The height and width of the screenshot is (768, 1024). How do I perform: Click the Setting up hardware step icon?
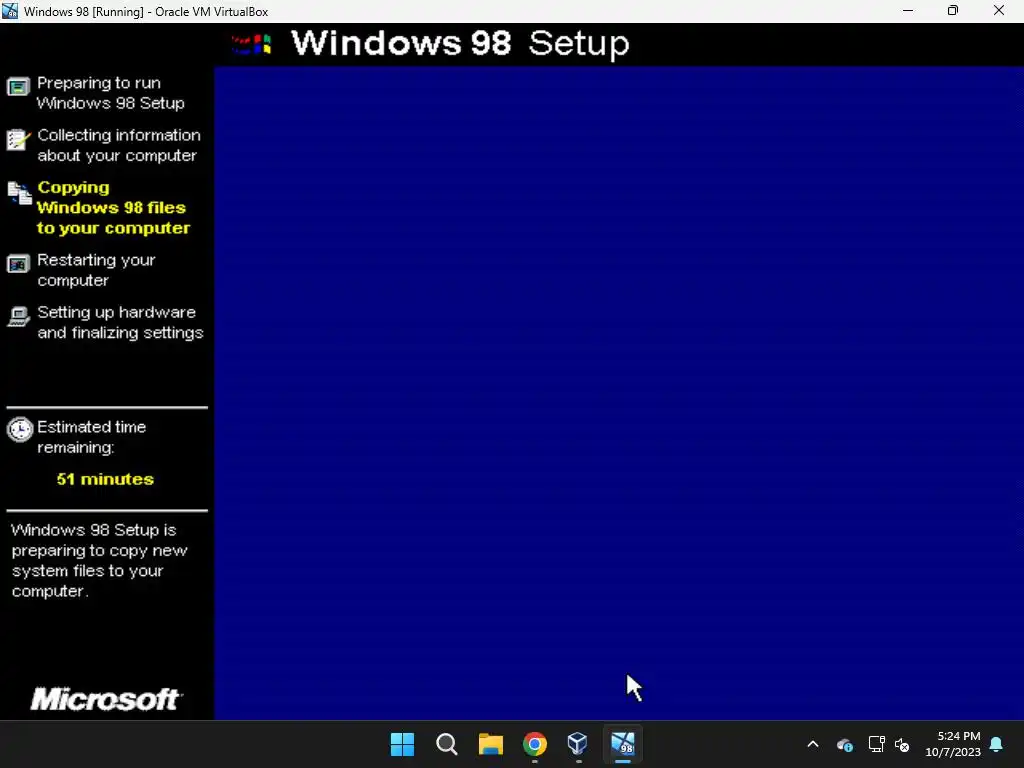click(x=18, y=317)
